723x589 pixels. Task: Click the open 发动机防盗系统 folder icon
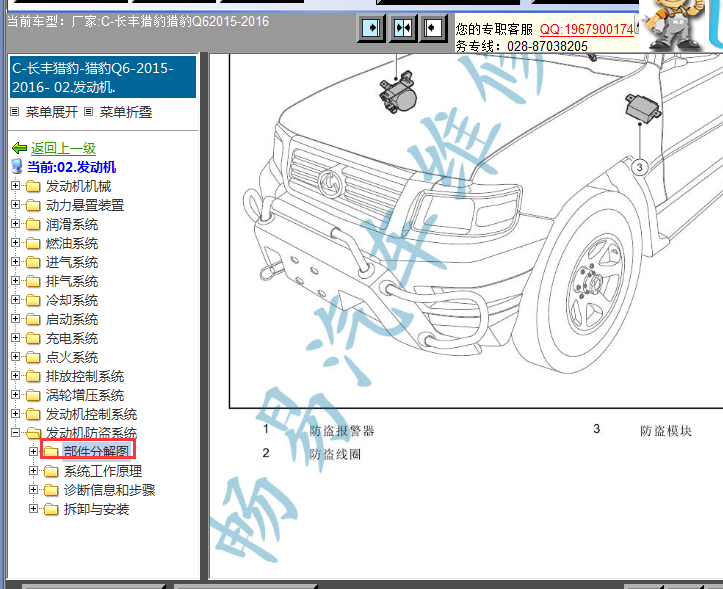click(33, 433)
